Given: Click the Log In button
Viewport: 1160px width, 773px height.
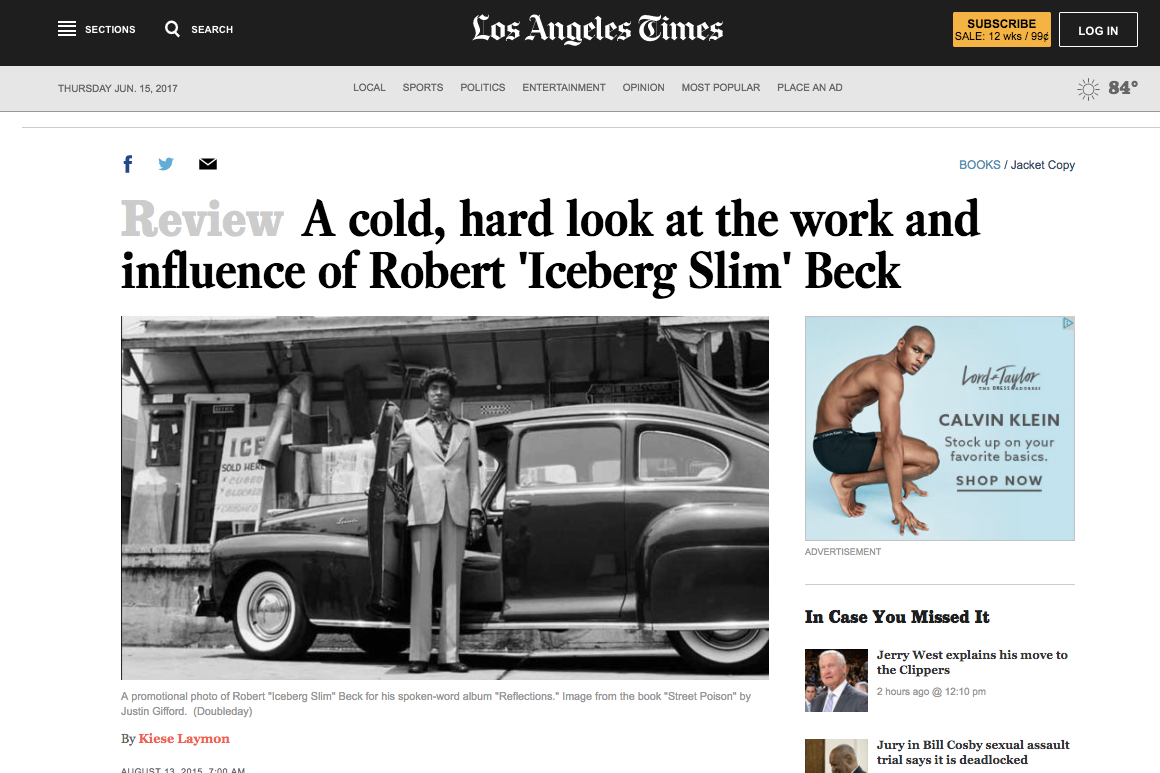Looking at the screenshot, I should [x=1098, y=30].
